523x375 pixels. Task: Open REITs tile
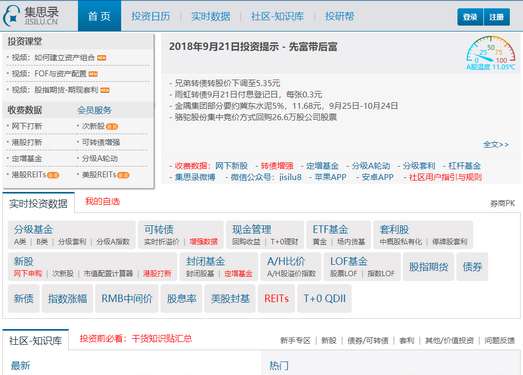point(276,299)
